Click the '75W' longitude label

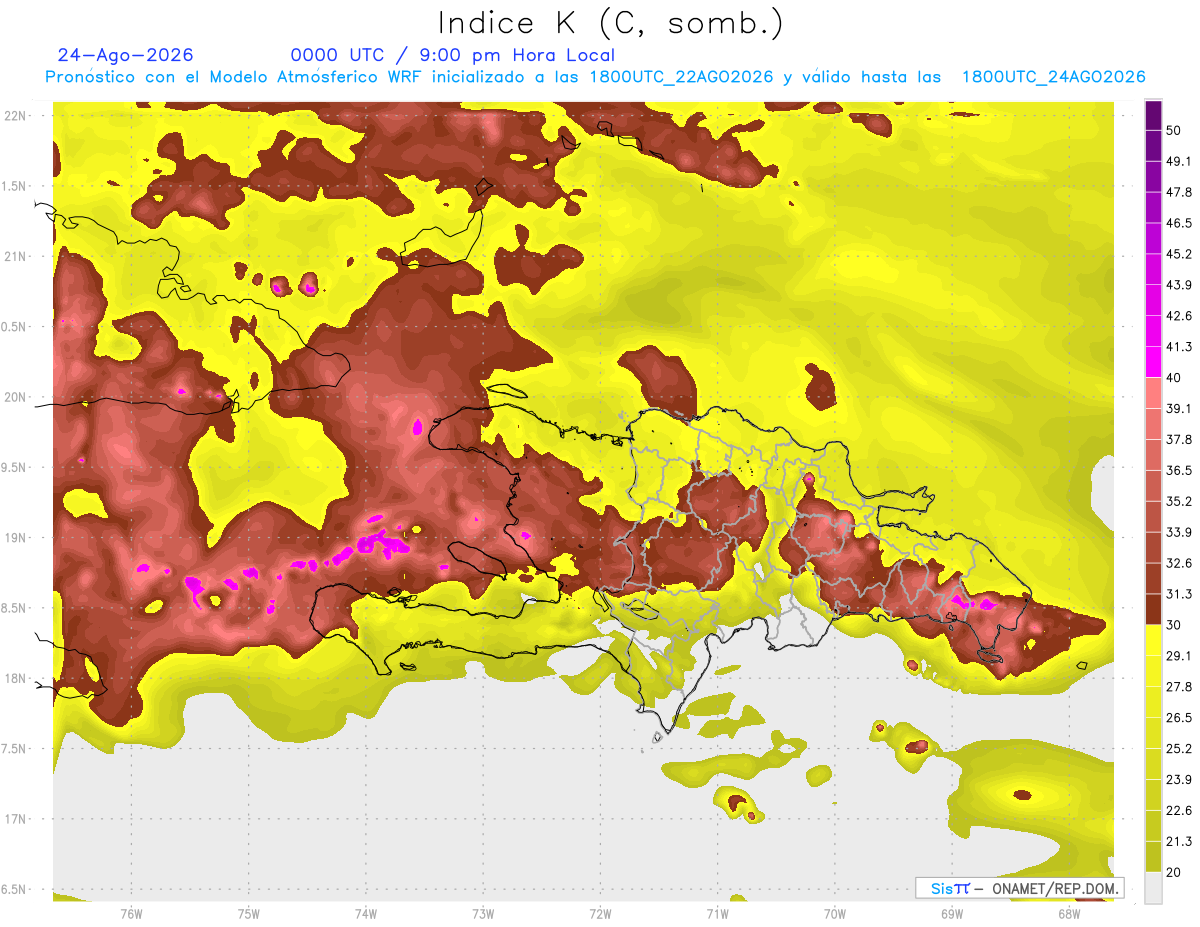pyautogui.click(x=249, y=914)
